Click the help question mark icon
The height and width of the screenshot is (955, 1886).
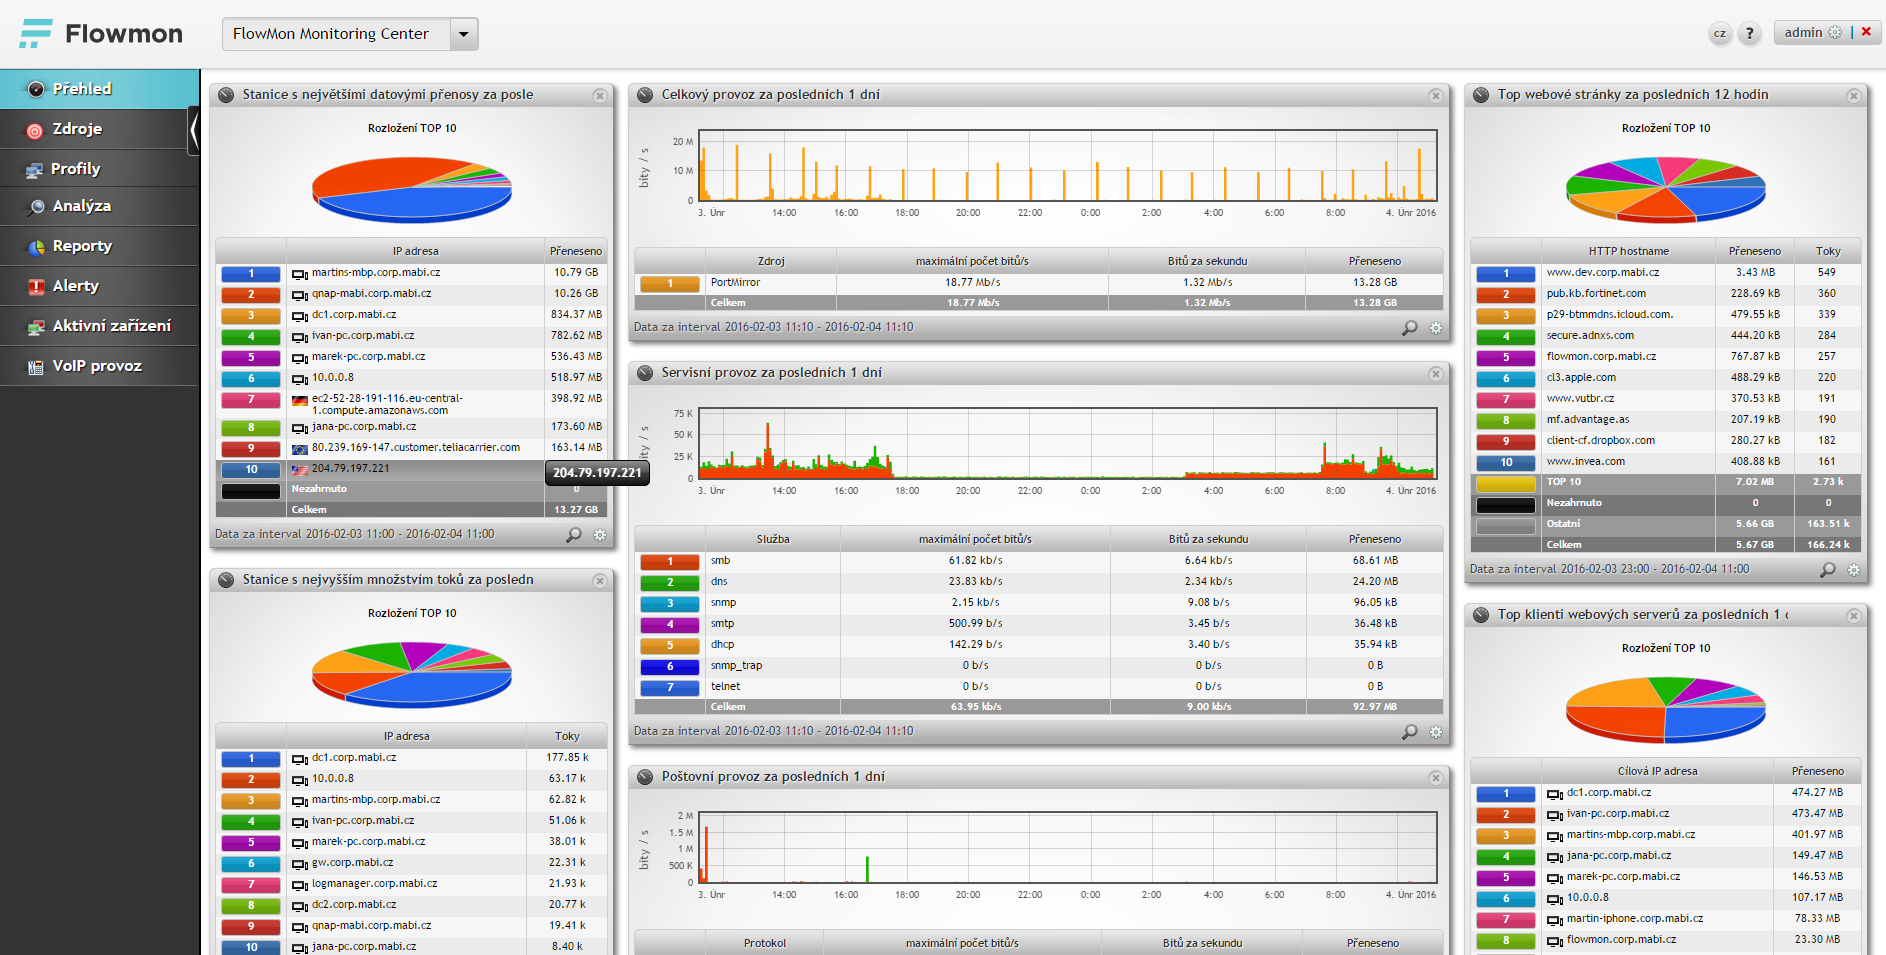tap(1749, 33)
